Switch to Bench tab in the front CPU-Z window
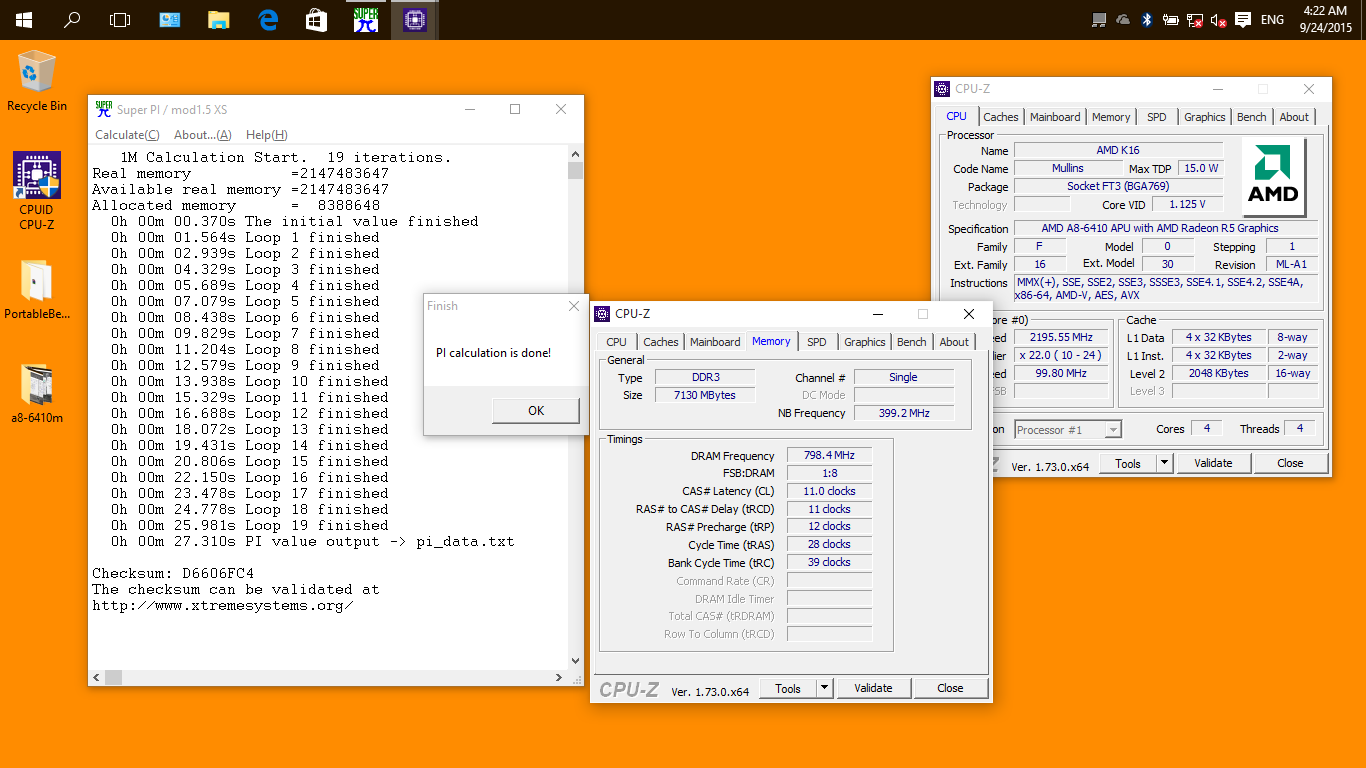This screenshot has width=1366, height=768. 912,342
